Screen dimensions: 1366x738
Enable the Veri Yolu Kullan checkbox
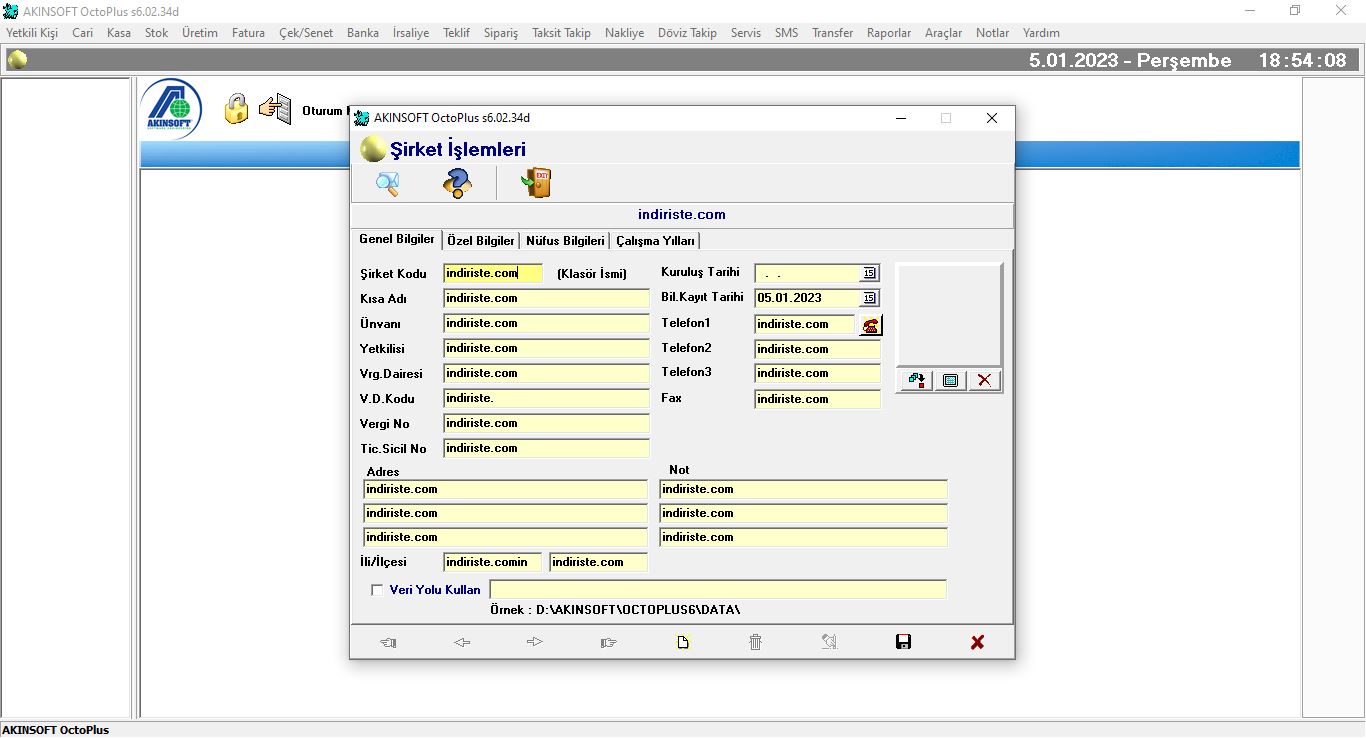[377, 590]
